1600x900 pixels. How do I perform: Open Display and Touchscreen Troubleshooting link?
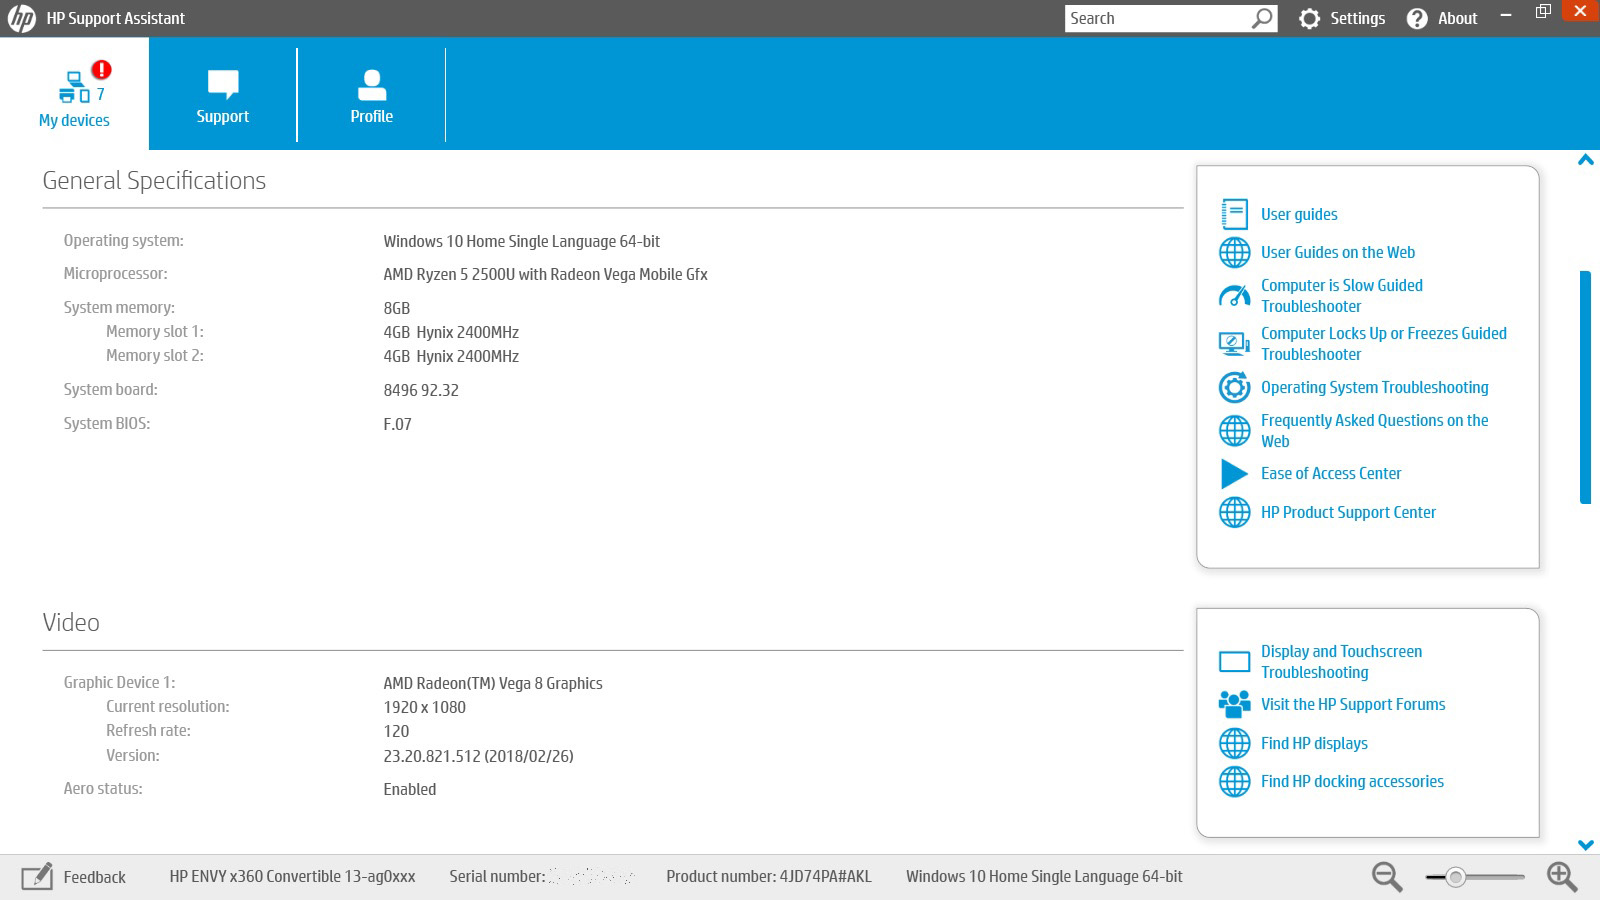(x=1341, y=662)
